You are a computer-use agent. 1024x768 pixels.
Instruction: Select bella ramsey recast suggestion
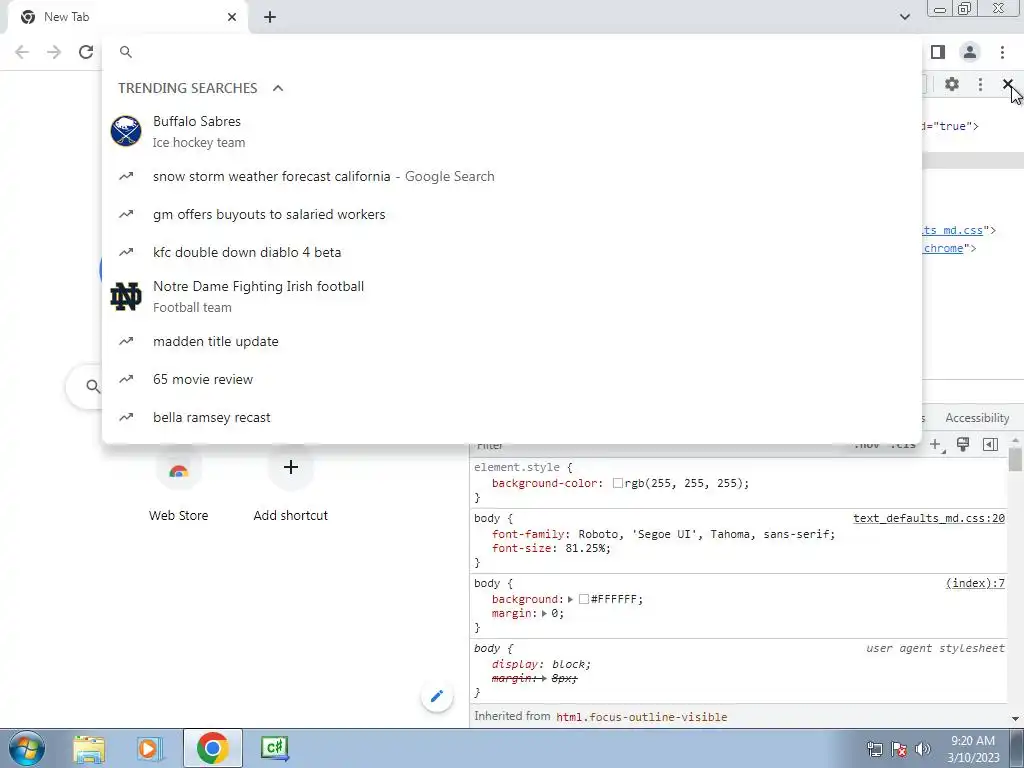coord(512,417)
